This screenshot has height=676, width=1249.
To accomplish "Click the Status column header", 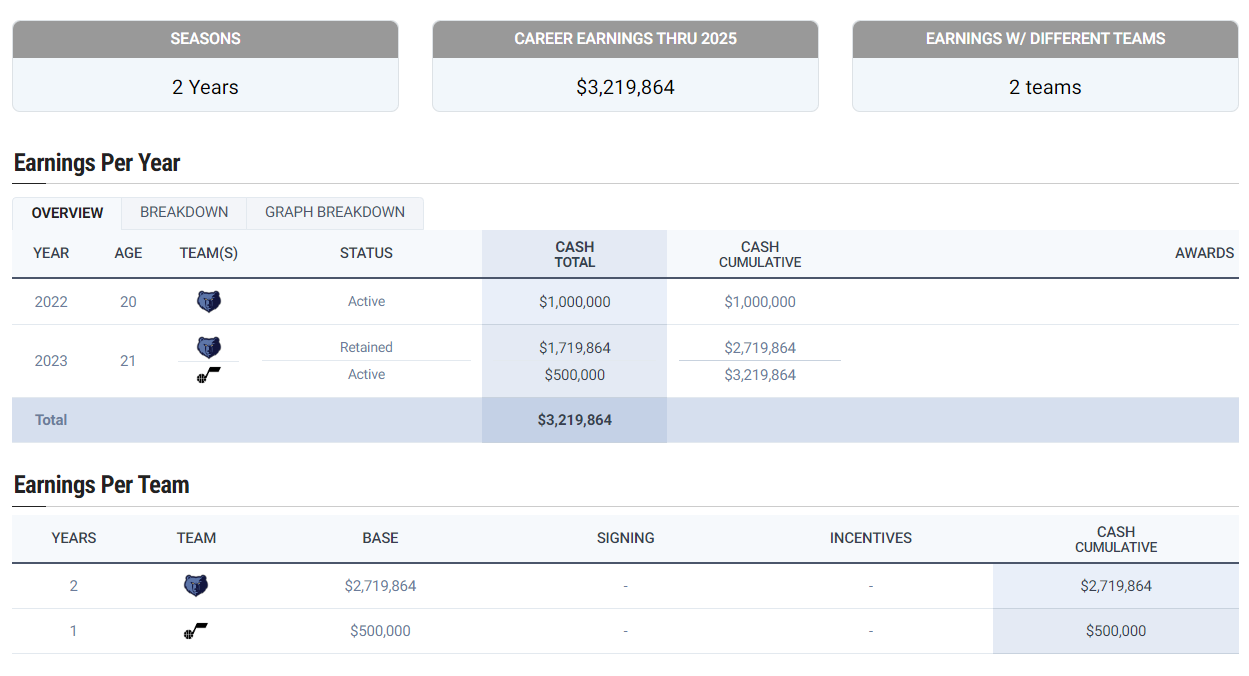I will 366,253.
